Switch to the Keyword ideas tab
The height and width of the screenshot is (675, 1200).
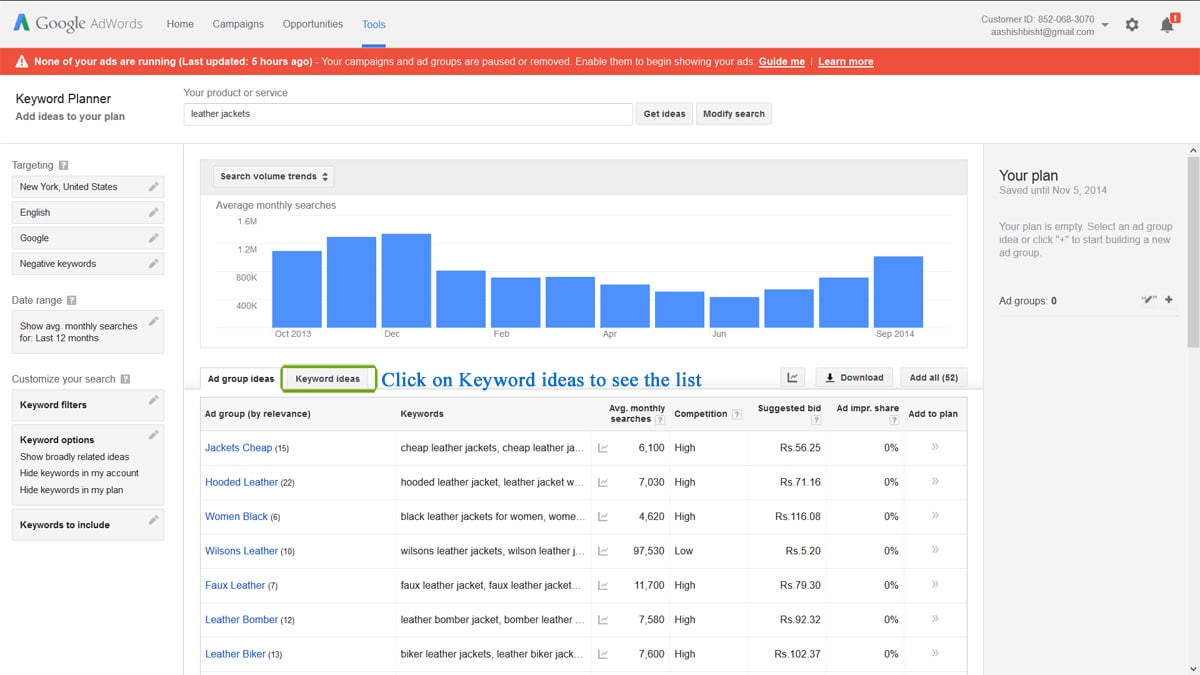[x=330, y=379]
